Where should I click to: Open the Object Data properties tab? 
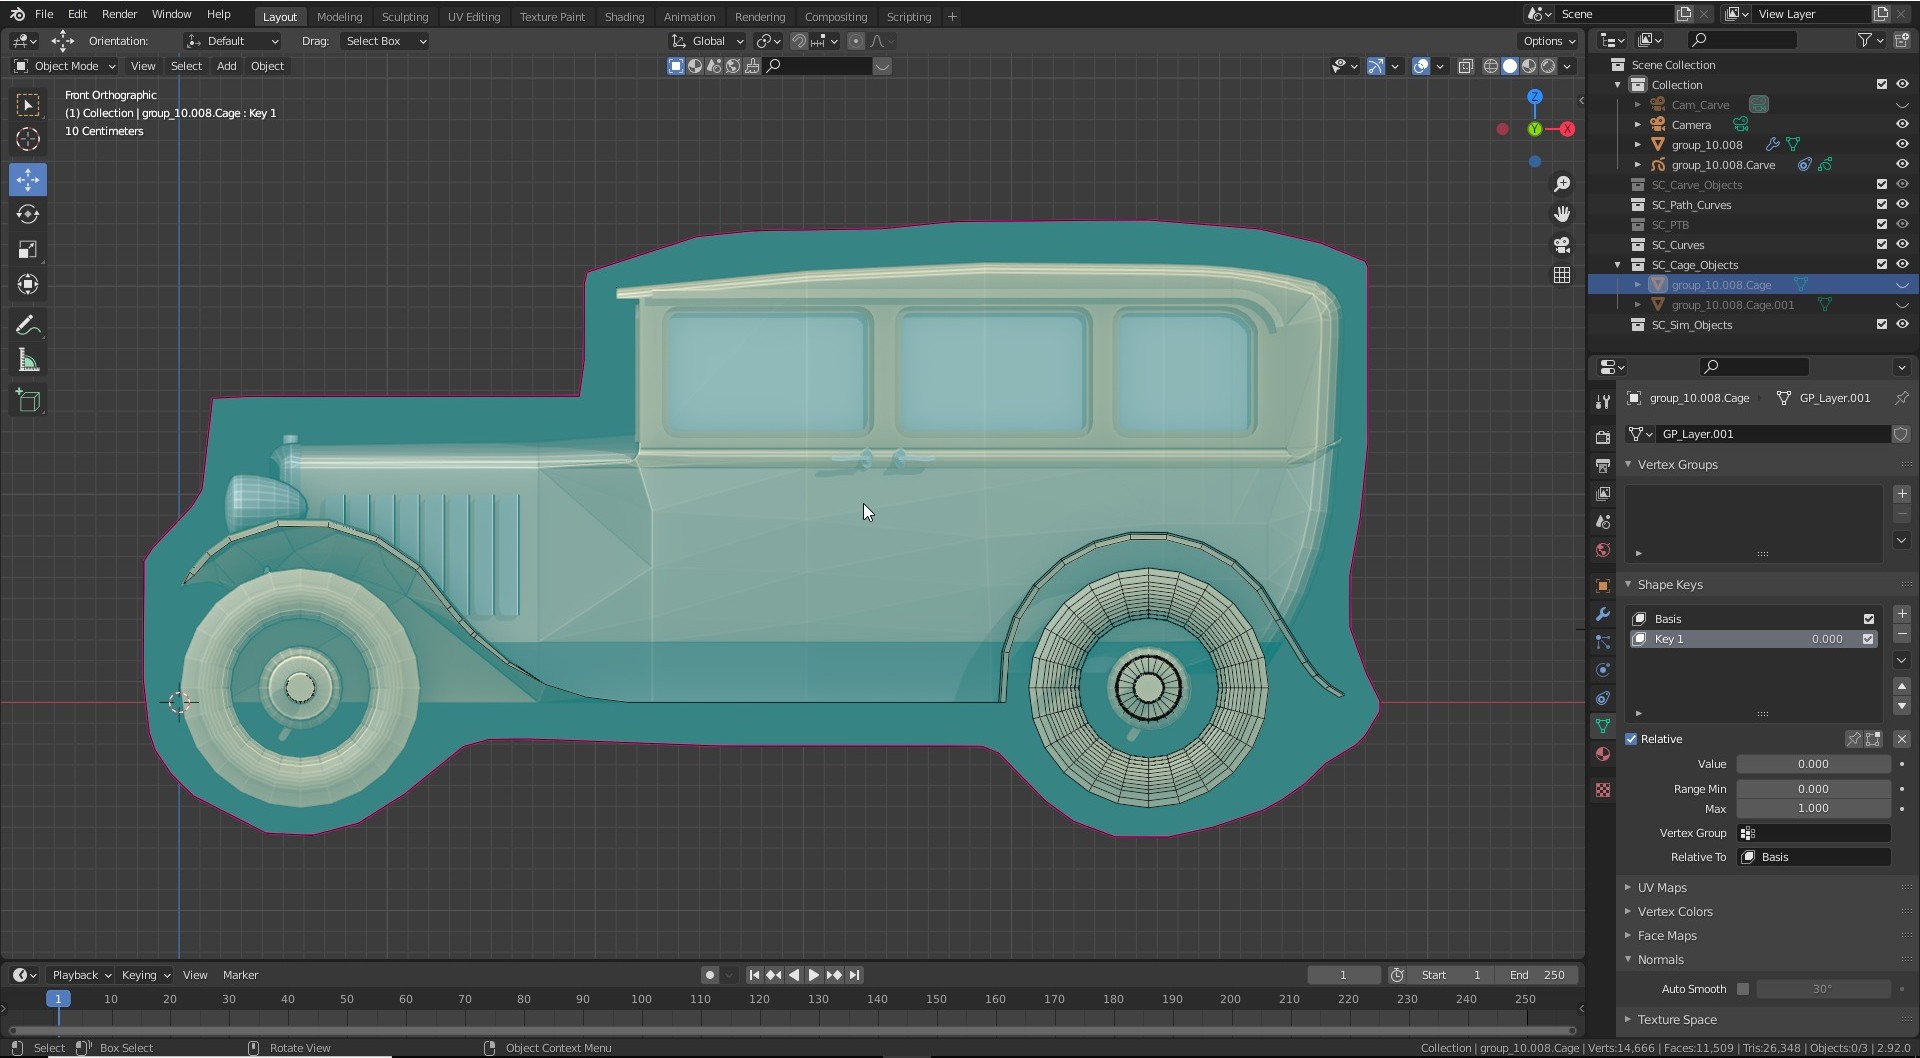(1603, 726)
